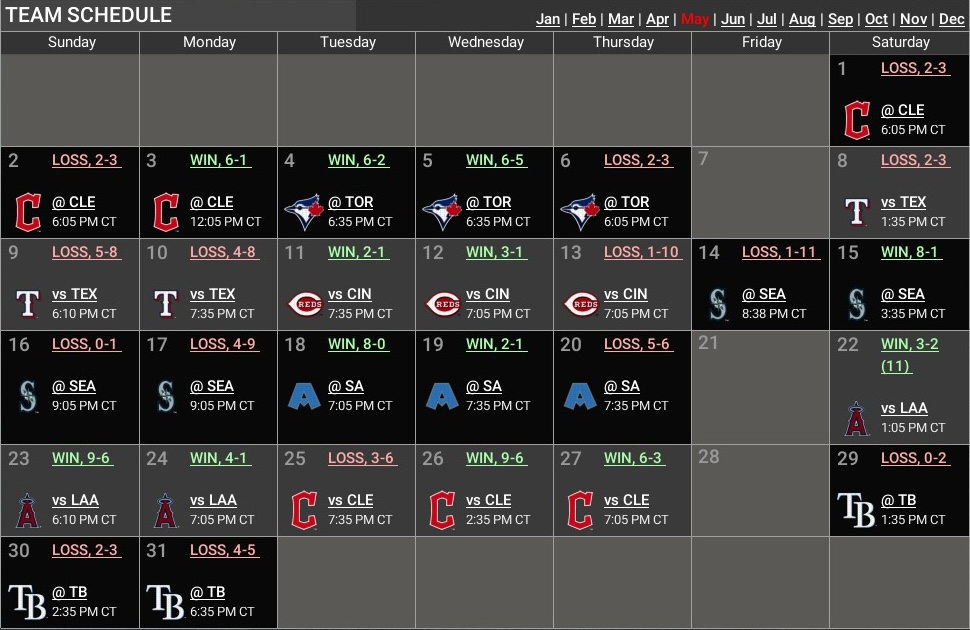The image size is (970, 630).
Task: Click the Blue Jays logo on May 4
Action: coord(303,212)
